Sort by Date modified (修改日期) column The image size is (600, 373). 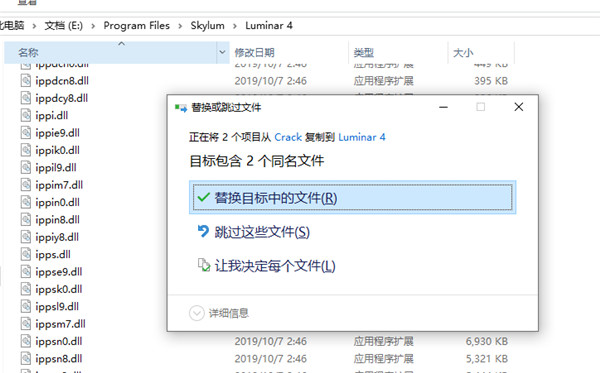coord(254,52)
